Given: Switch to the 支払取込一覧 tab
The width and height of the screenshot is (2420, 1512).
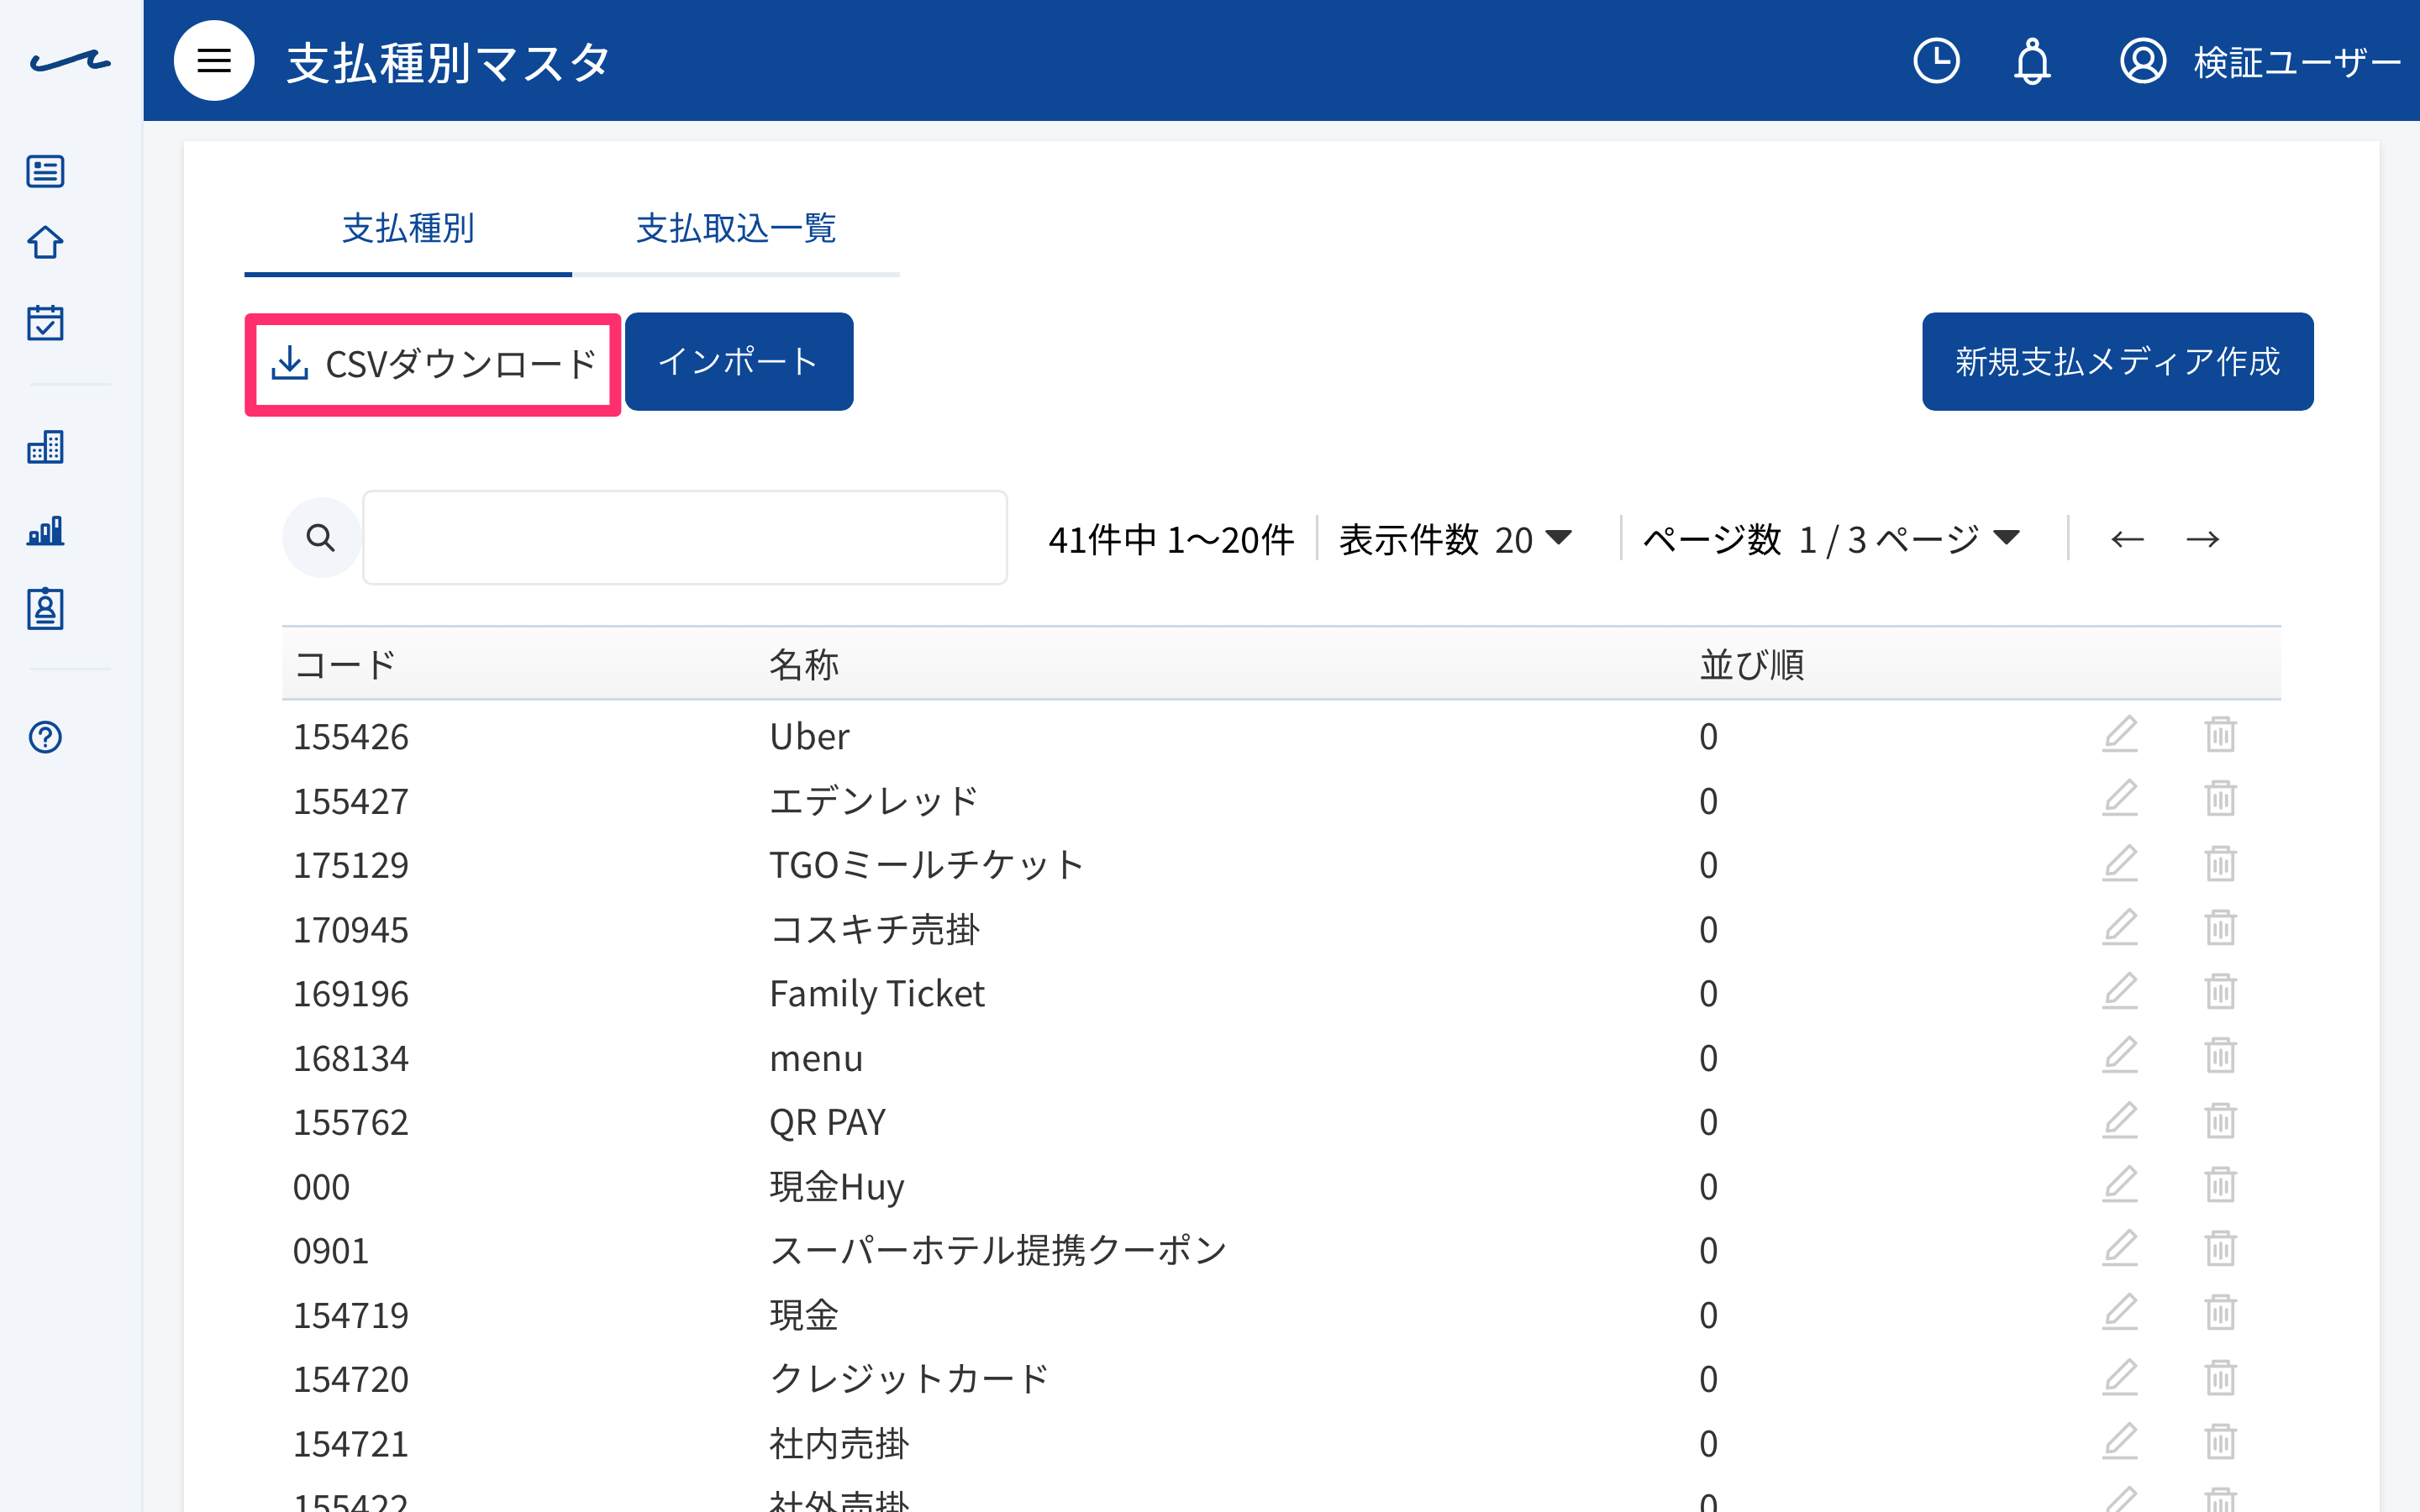Looking at the screenshot, I should coord(736,229).
